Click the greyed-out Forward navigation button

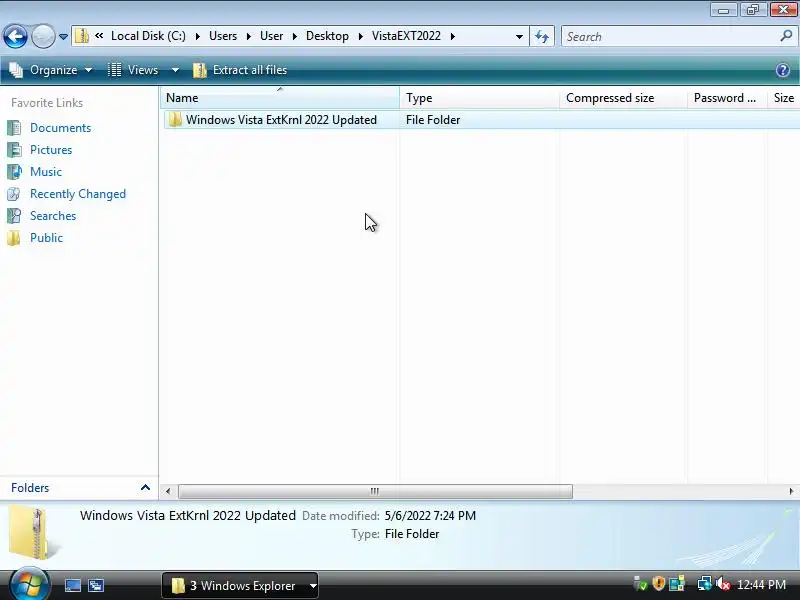[43, 36]
